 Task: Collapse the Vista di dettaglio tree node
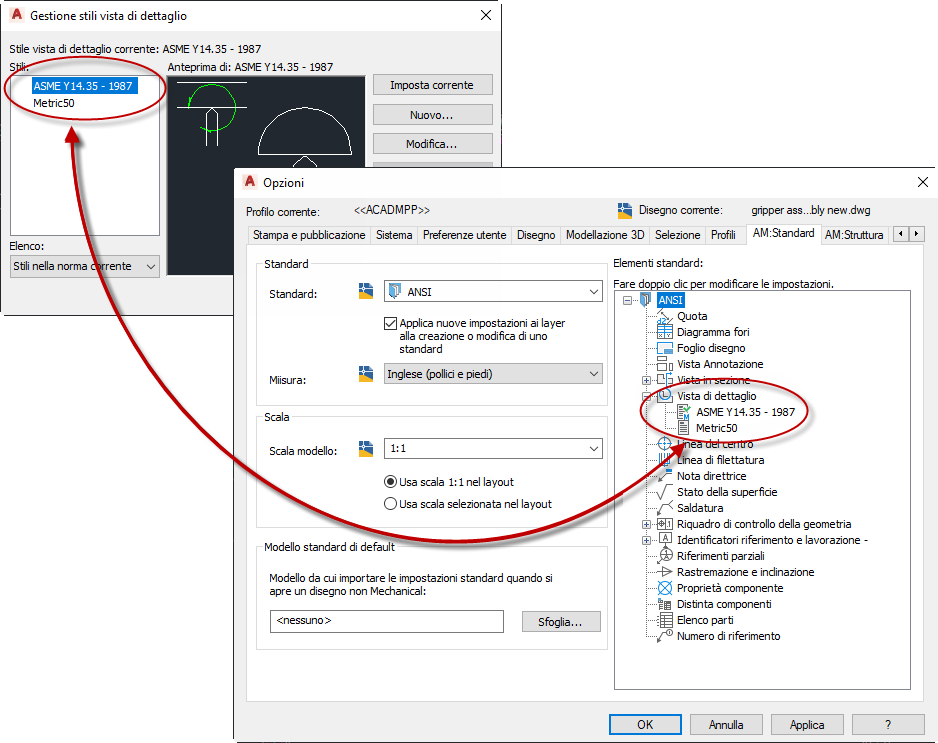pos(646,396)
